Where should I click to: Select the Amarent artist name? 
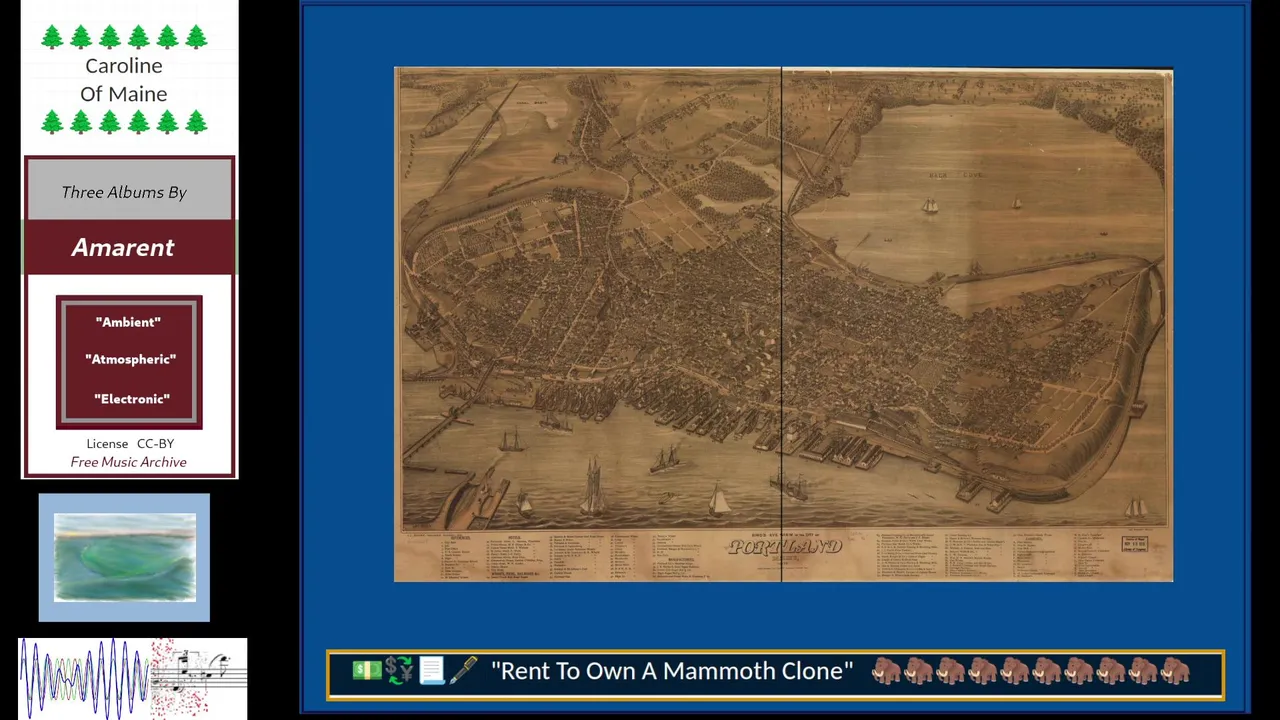123,247
